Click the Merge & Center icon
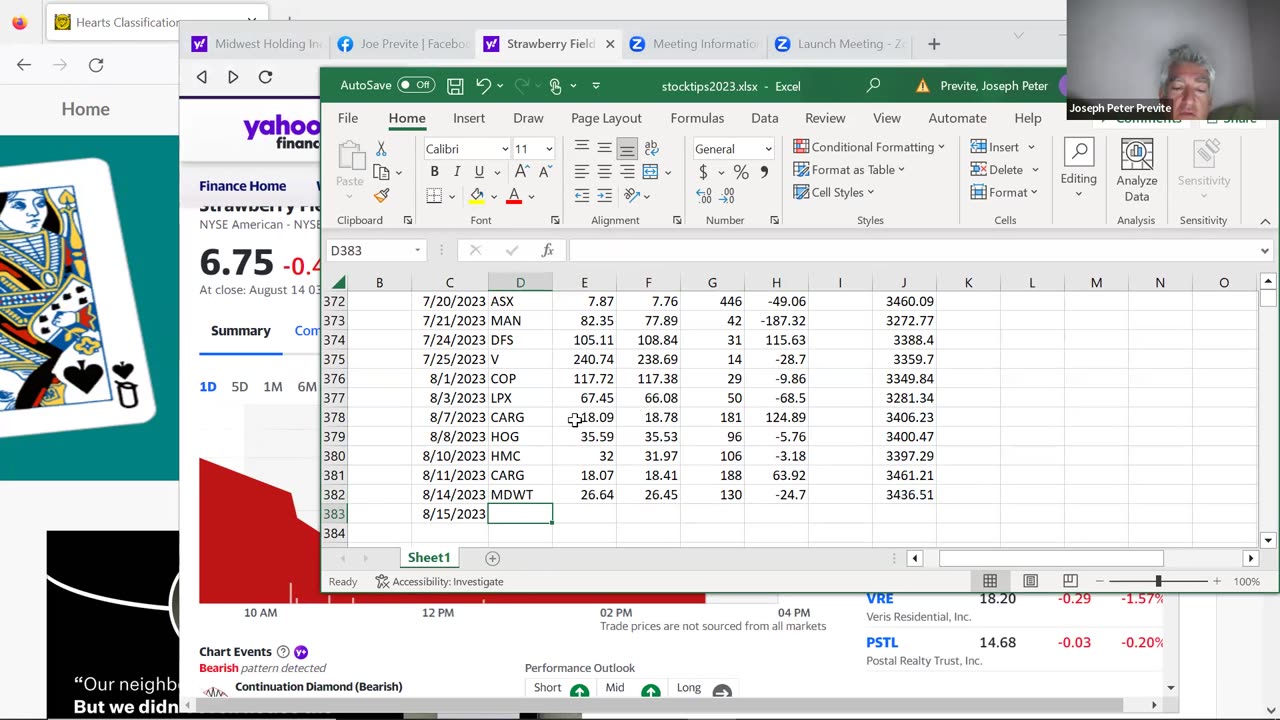 tap(651, 172)
